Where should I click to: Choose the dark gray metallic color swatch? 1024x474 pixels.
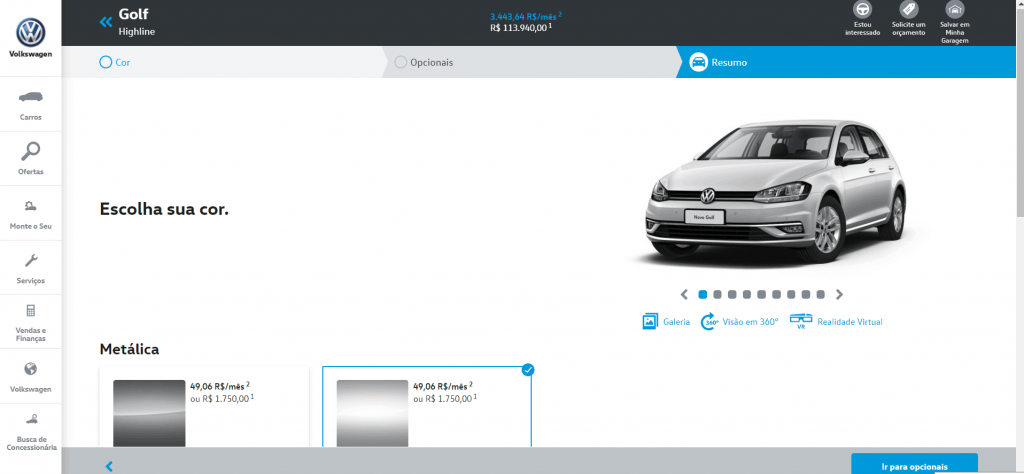[149, 413]
